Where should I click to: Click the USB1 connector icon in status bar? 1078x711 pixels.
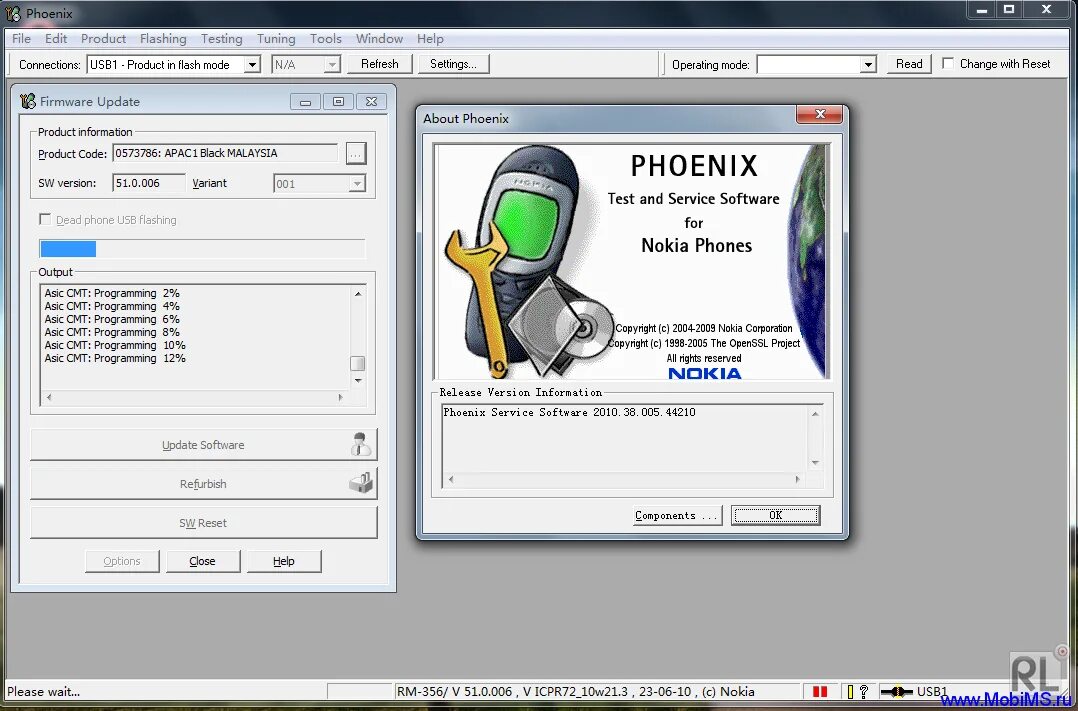[896, 692]
